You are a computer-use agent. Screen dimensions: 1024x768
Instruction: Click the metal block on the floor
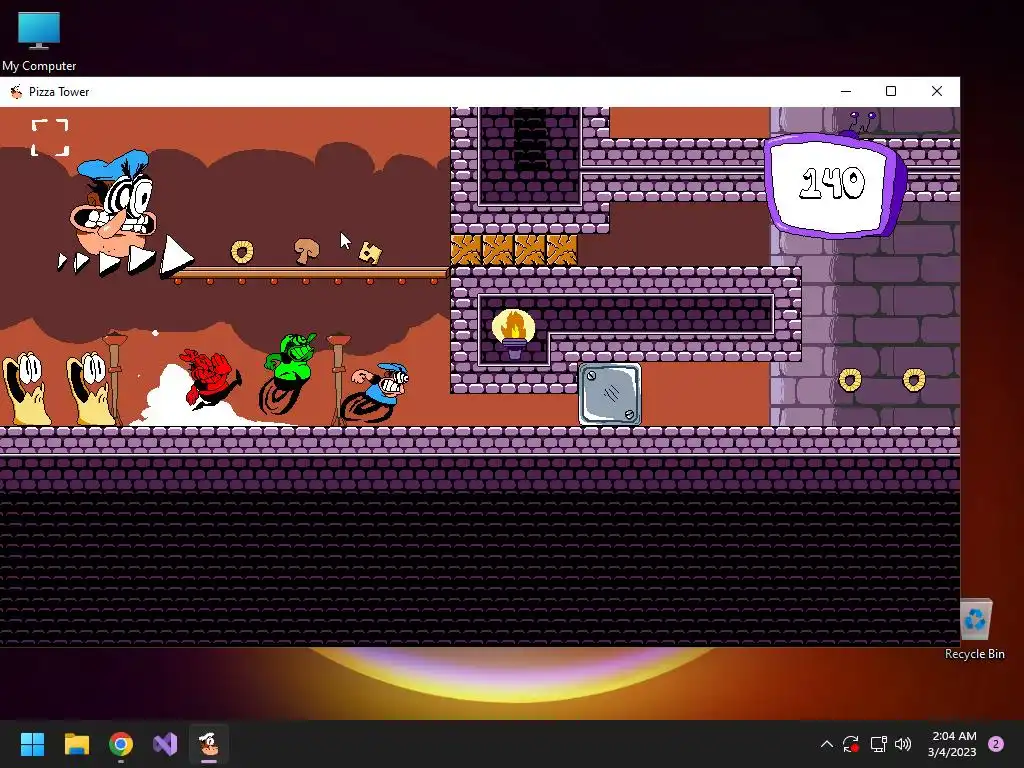tap(610, 394)
